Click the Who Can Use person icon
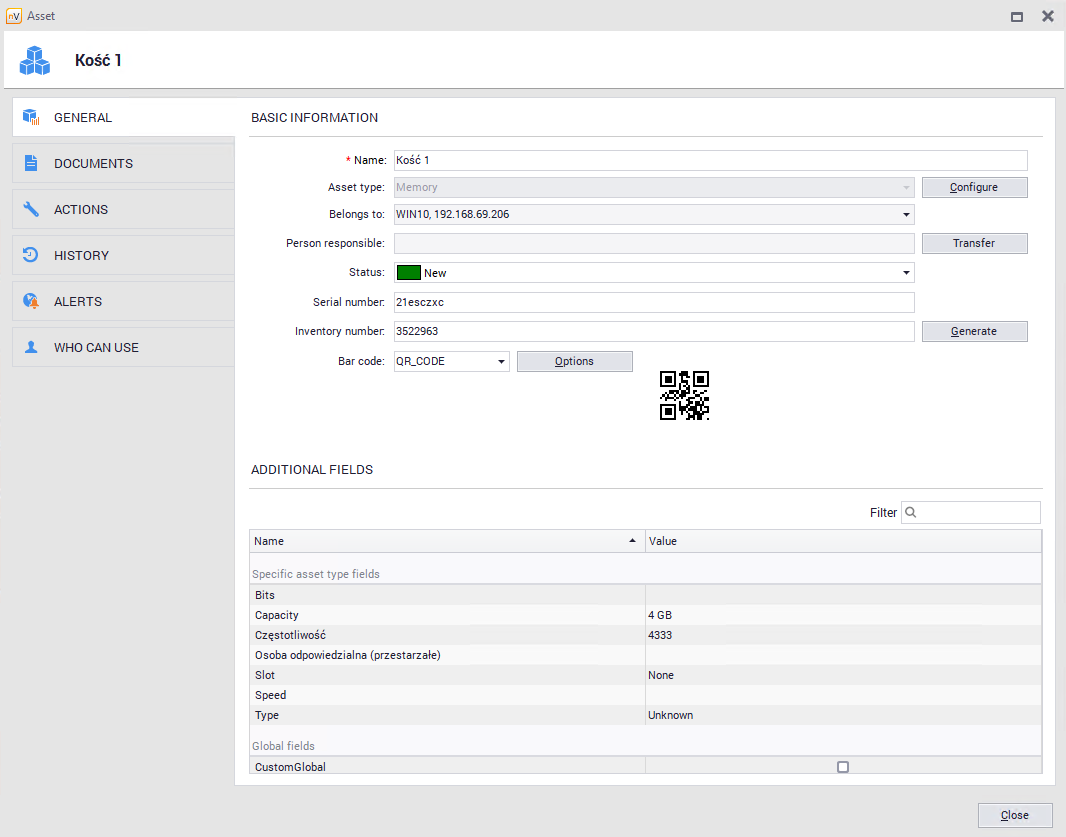 click(31, 347)
